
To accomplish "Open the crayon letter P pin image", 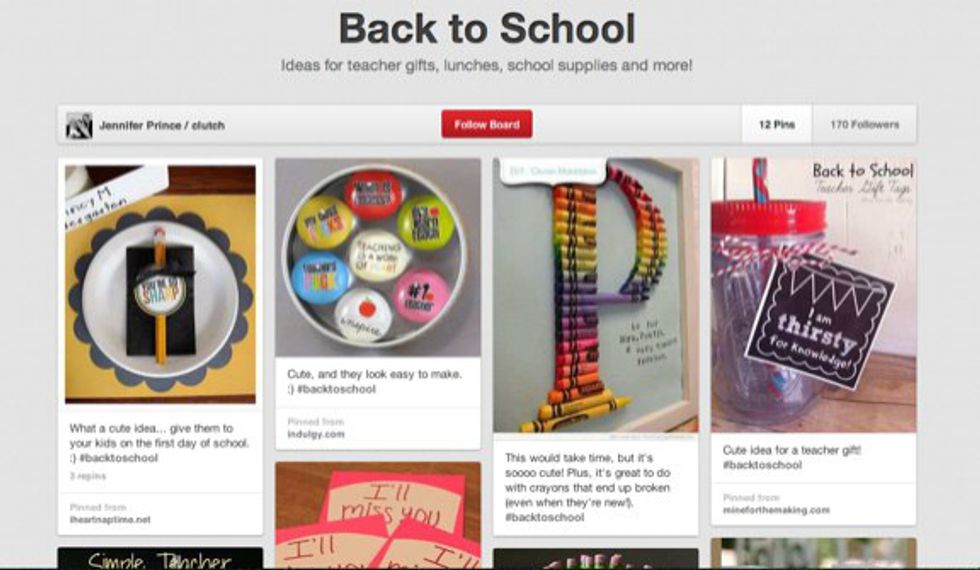I will (x=596, y=295).
